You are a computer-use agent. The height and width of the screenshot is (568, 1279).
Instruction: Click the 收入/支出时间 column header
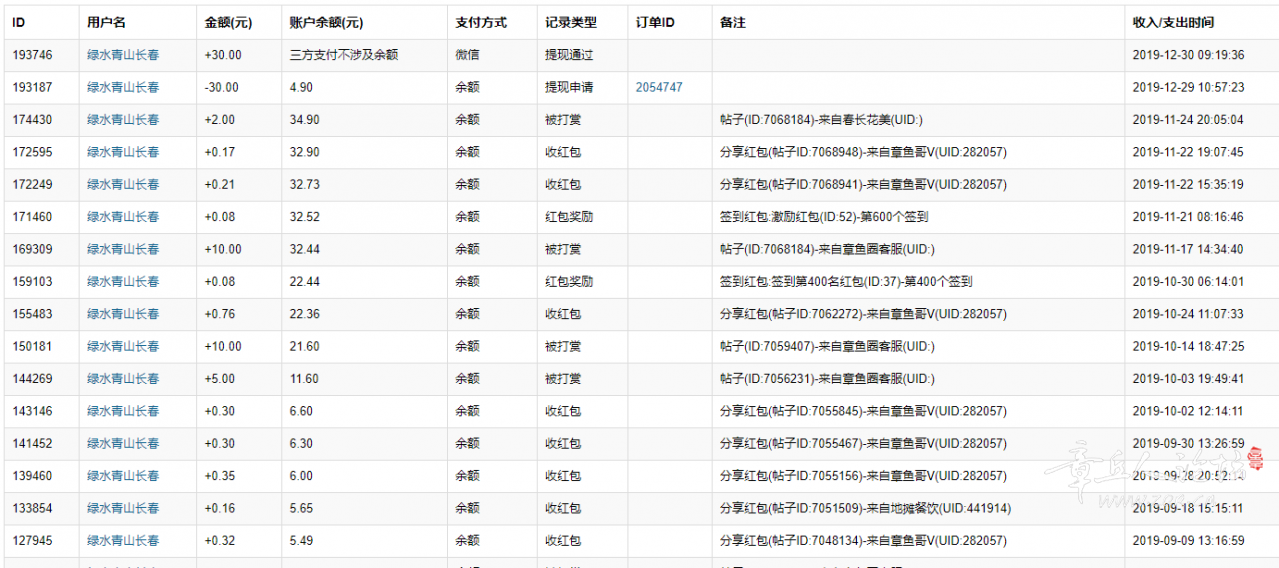click(1173, 22)
